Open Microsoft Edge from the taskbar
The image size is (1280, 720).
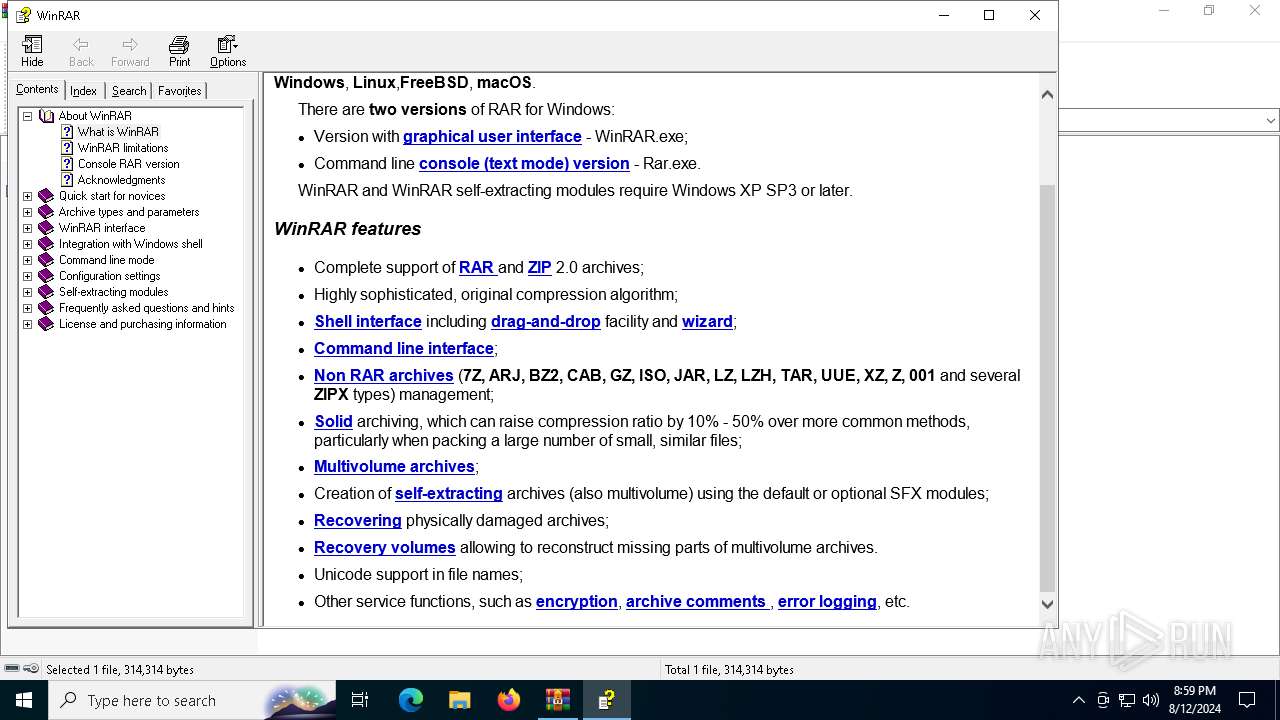click(x=411, y=700)
